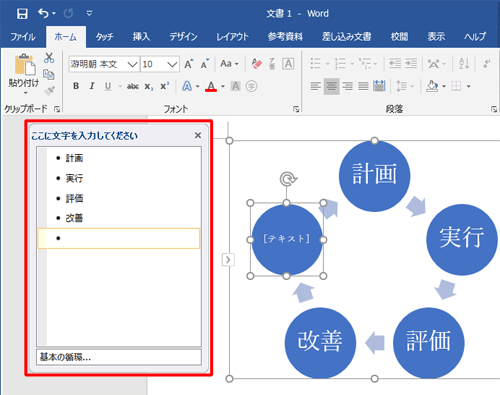Toggle center alignment
Screen dimensions: 500x395
331,86
